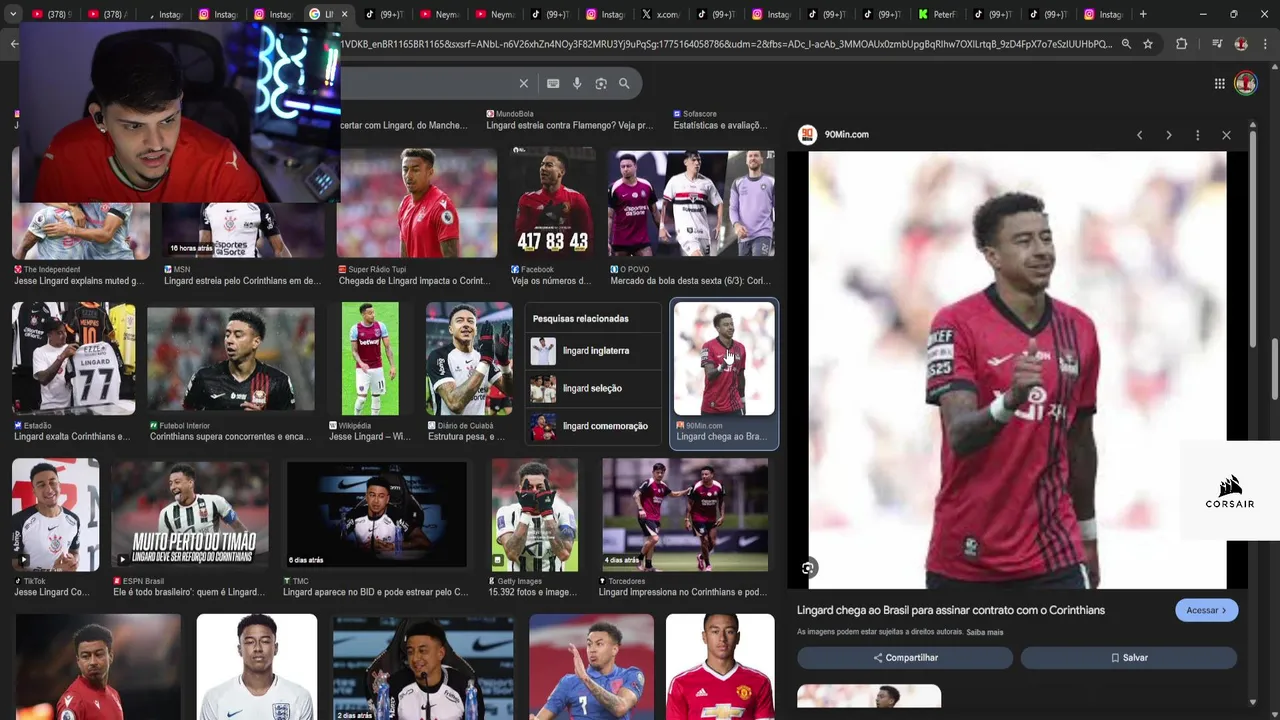
Task: Switch to the x.com tab
Action: click(659, 14)
